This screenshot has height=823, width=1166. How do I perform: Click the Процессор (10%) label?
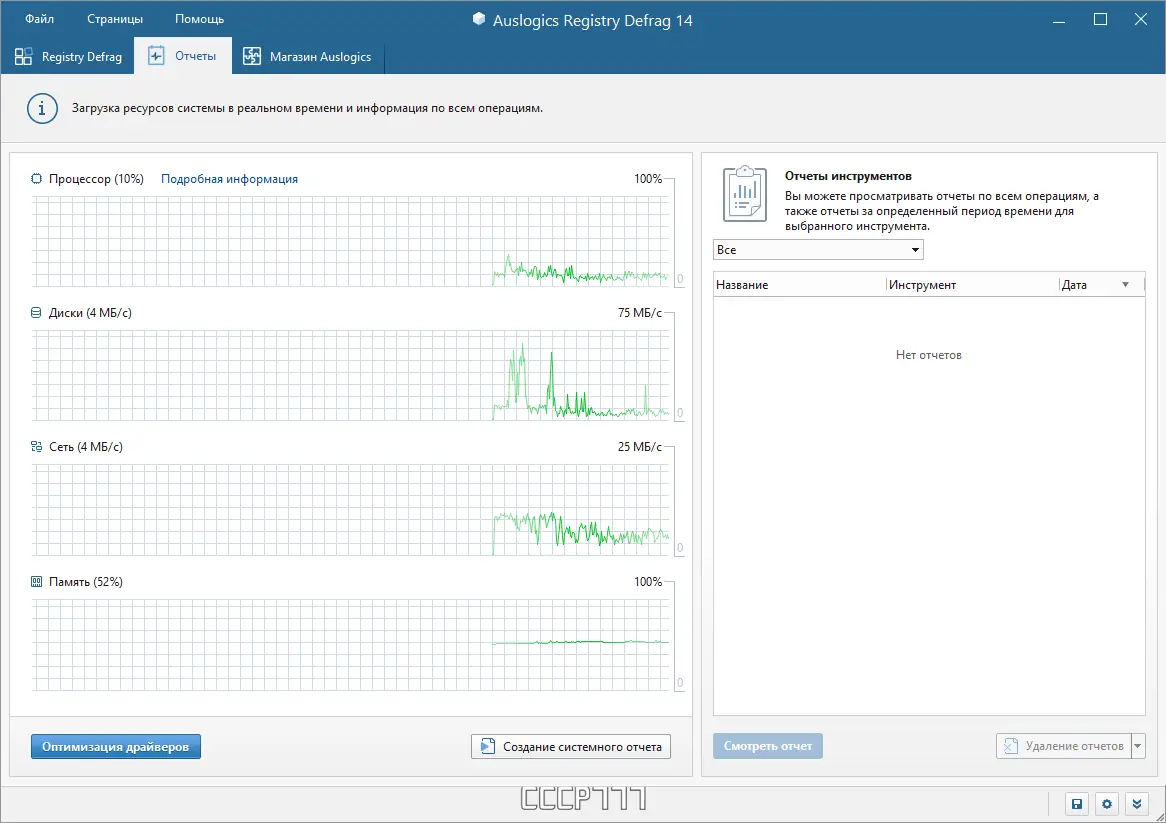[96, 179]
